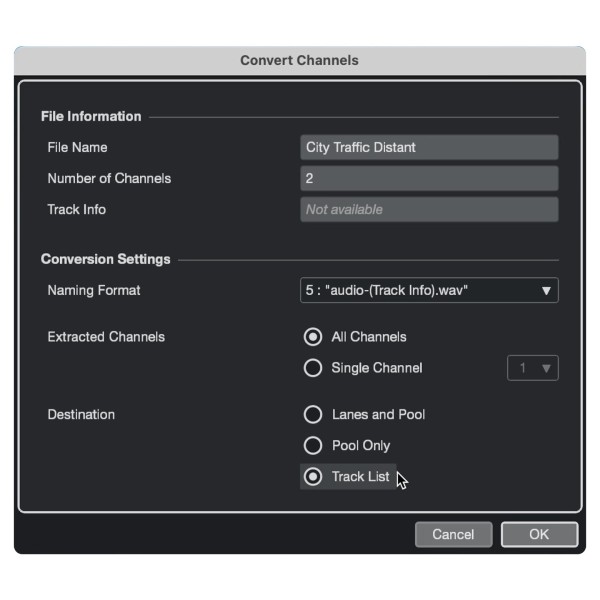Click the File Name label

point(77,147)
